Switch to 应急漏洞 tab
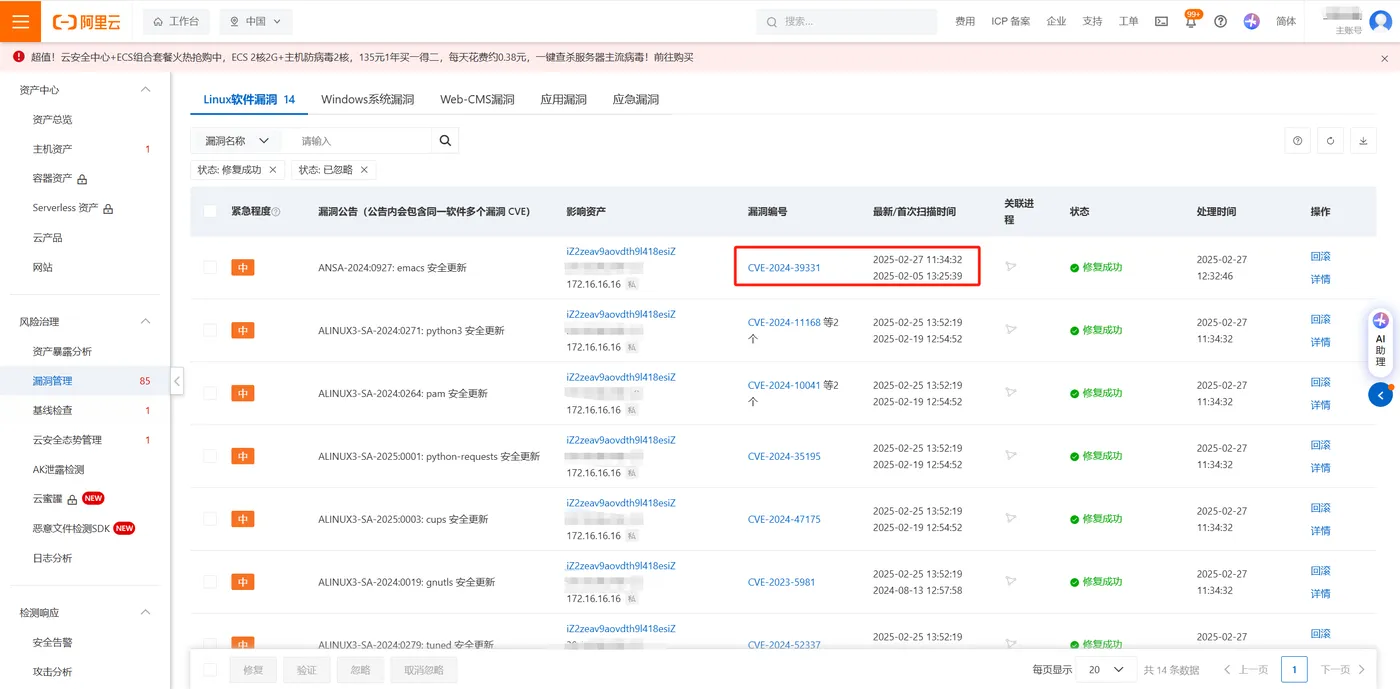The image size is (1400, 689). pyautogui.click(x=635, y=100)
